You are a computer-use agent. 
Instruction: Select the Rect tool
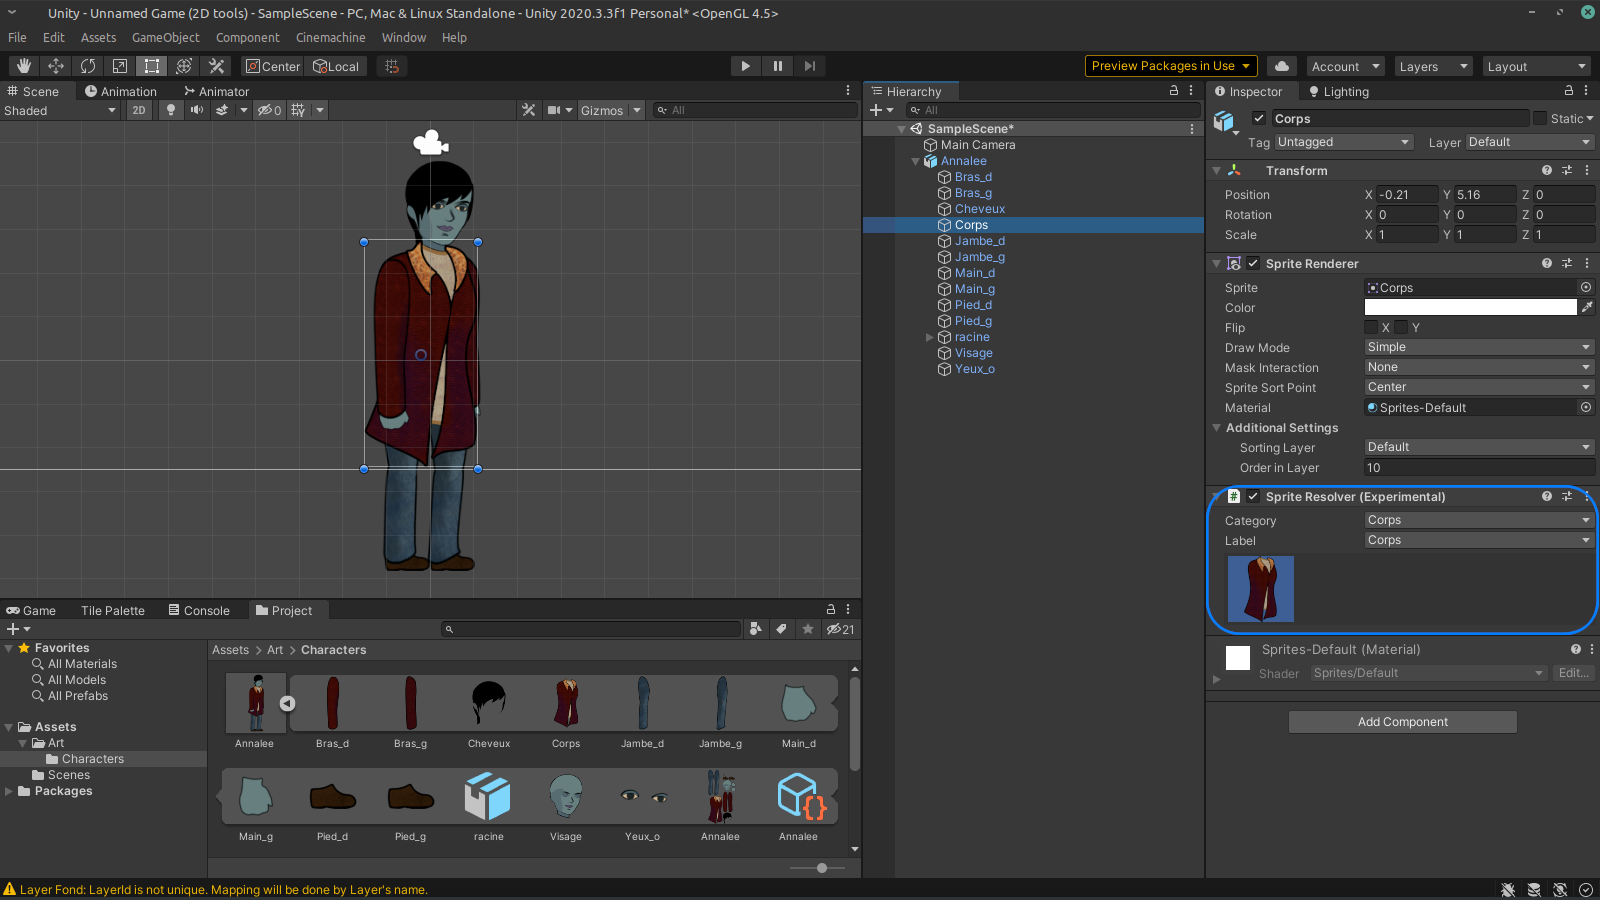[152, 66]
